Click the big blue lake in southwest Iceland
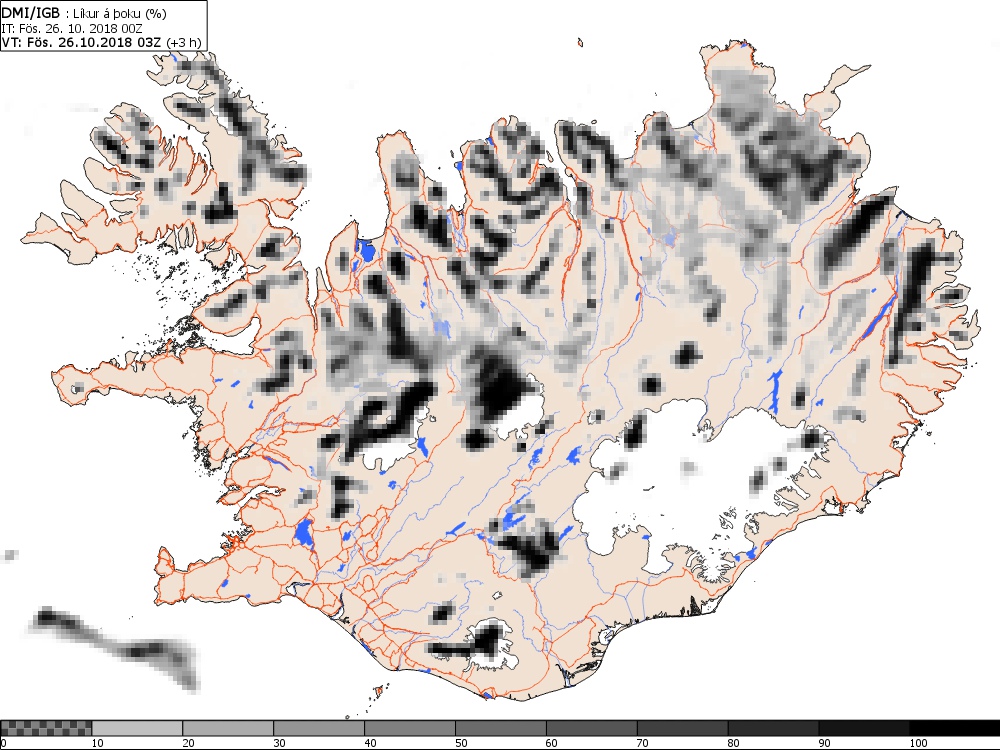This screenshot has height=750, width=1000. [304, 533]
